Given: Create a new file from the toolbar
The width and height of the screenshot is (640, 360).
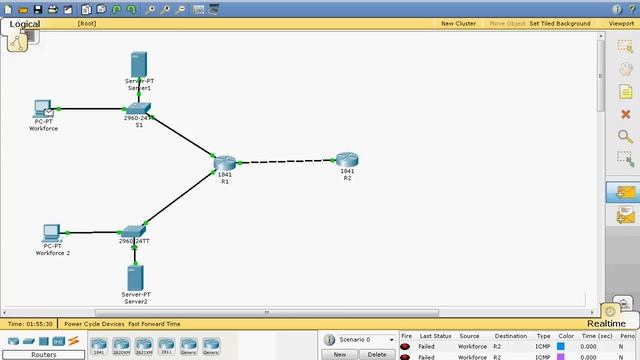Looking at the screenshot, I should pyautogui.click(x=8, y=9).
